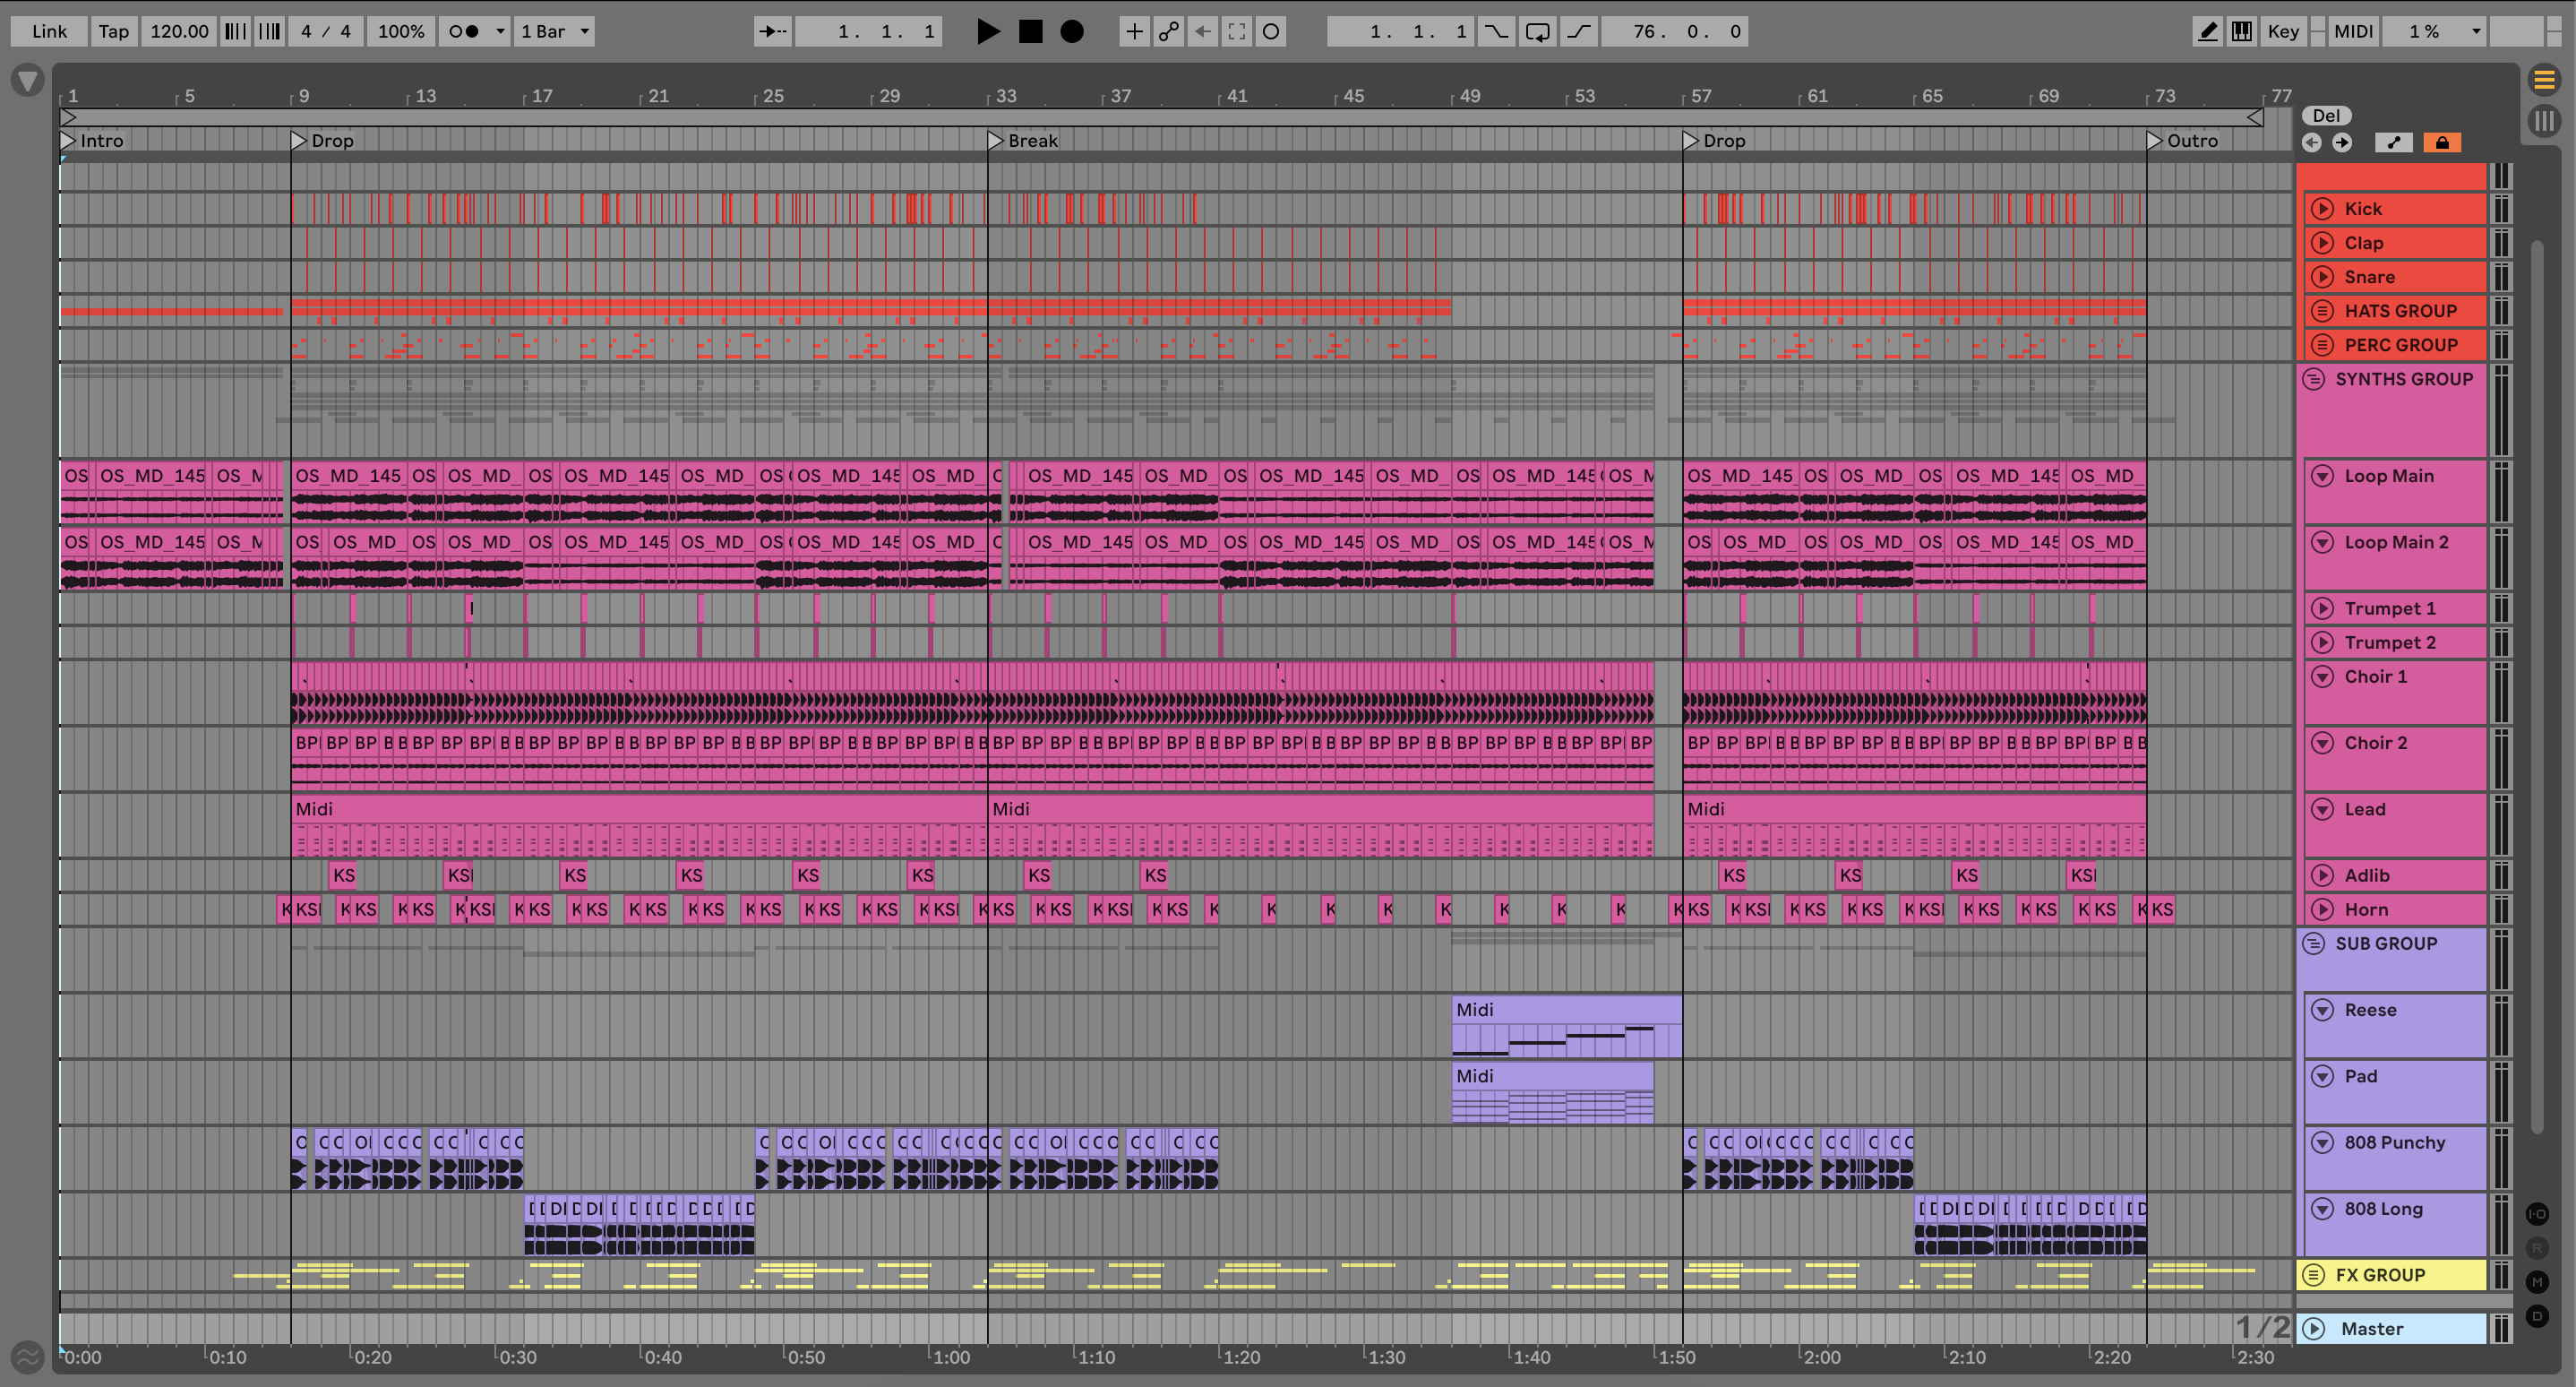This screenshot has width=2576, height=1387.
Task: Fold the SYNTHS GROUP track
Action: [x=2313, y=379]
